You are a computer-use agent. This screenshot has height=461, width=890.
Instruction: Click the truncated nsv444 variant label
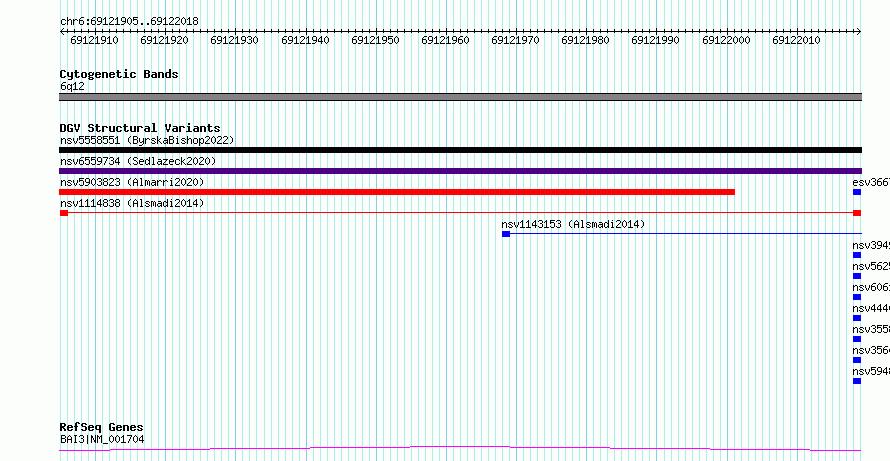pos(871,308)
